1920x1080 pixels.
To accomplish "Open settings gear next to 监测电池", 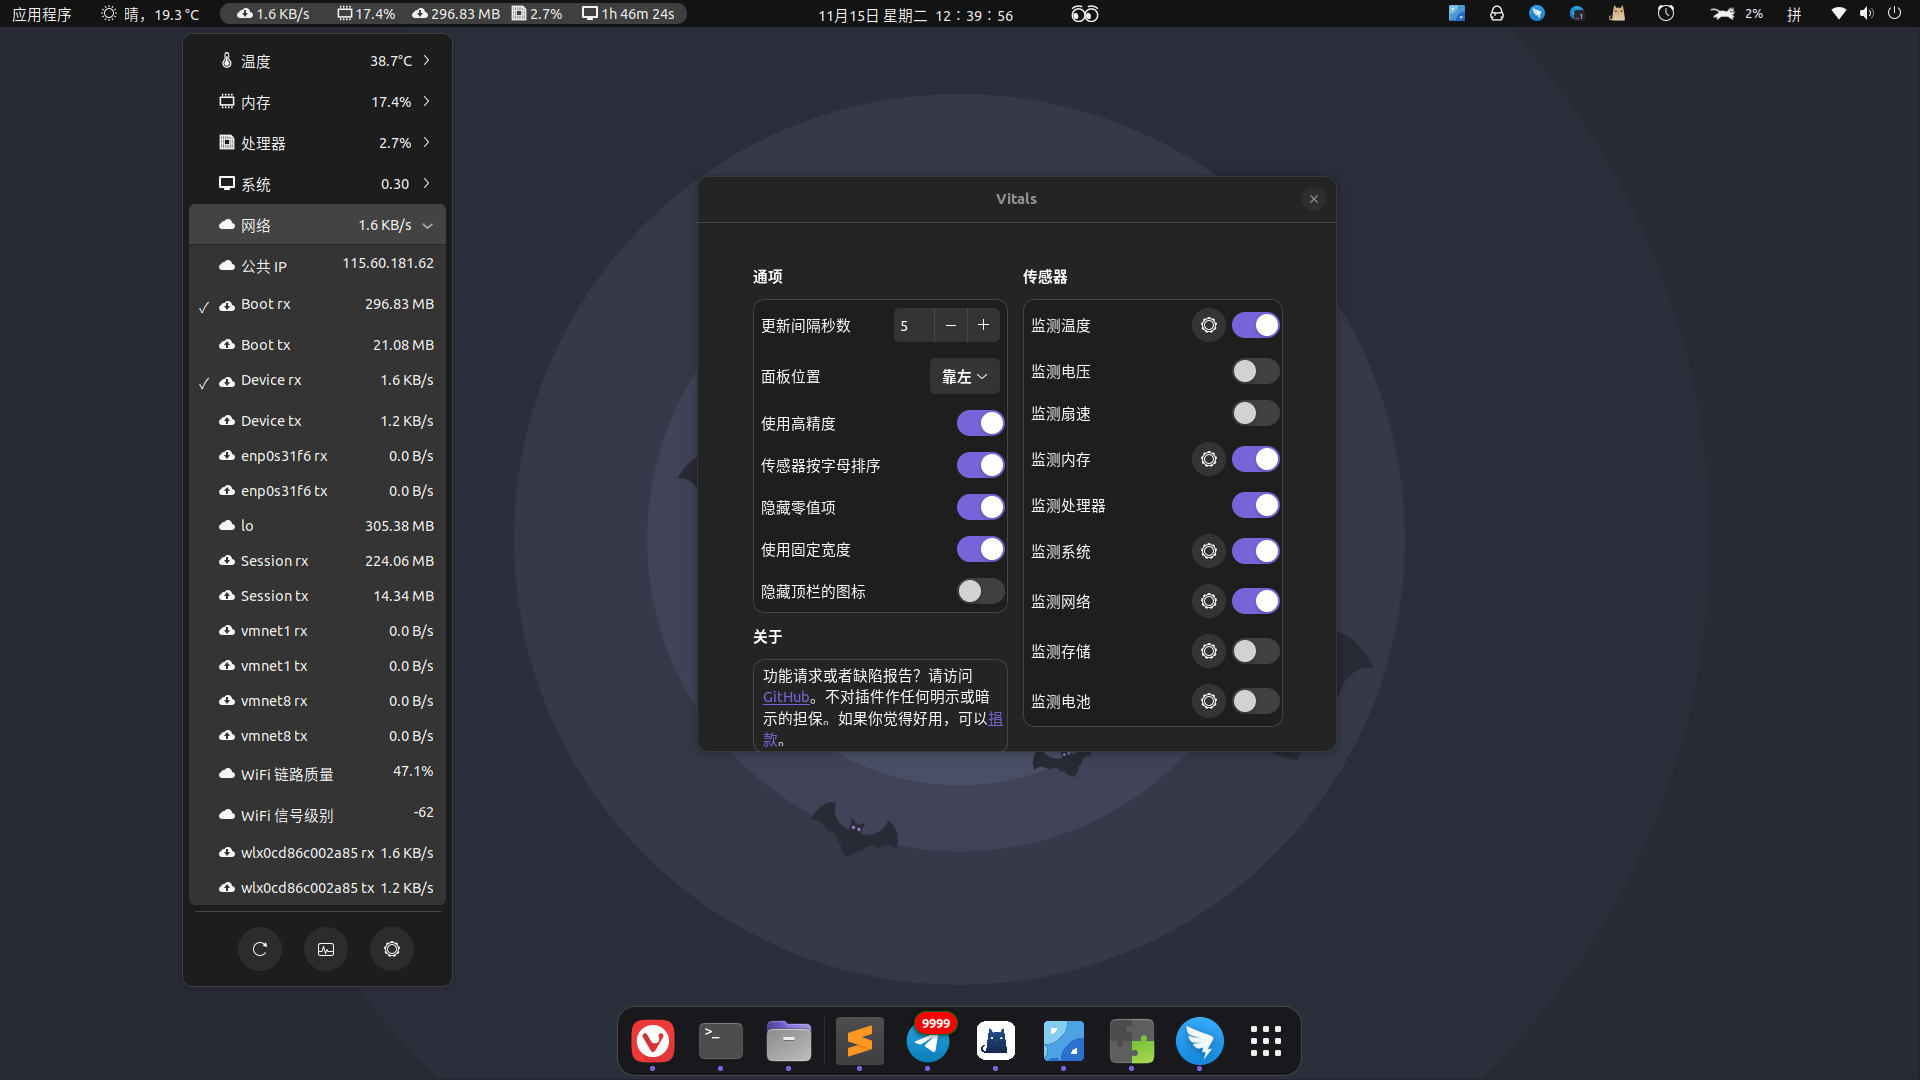I will (1208, 701).
